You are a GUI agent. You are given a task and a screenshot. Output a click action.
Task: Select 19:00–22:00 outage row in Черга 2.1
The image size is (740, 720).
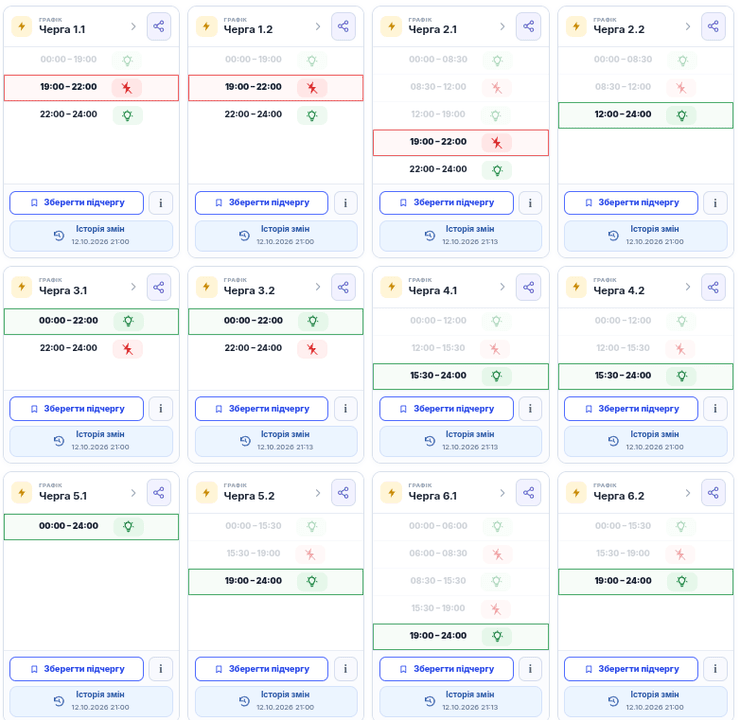(x=461, y=142)
